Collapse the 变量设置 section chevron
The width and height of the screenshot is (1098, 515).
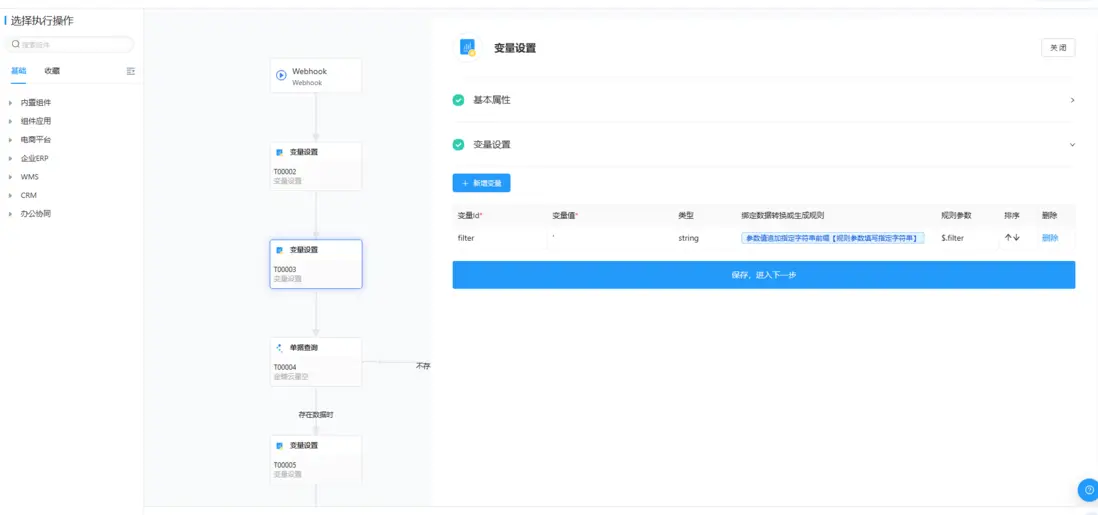1072,144
